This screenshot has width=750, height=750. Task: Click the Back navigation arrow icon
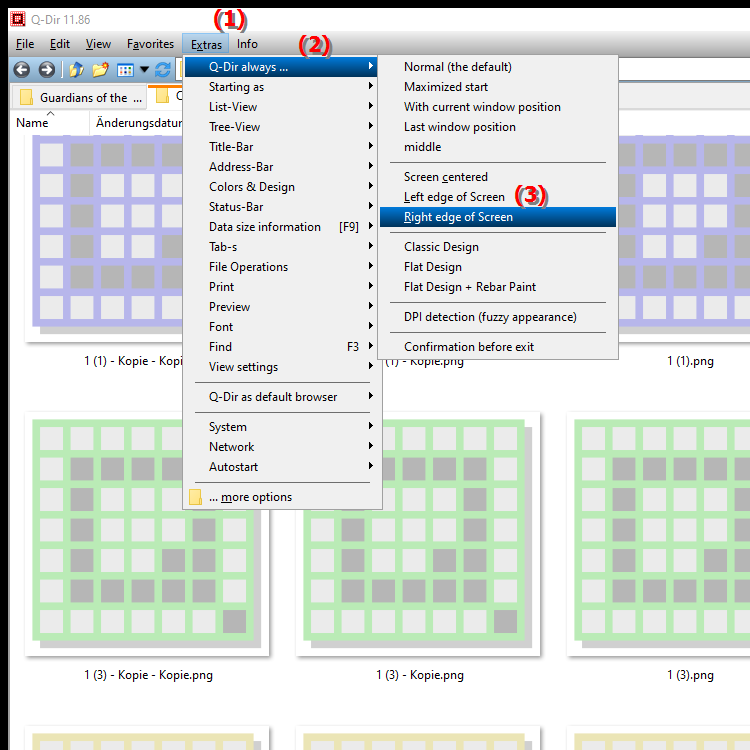pos(22,70)
